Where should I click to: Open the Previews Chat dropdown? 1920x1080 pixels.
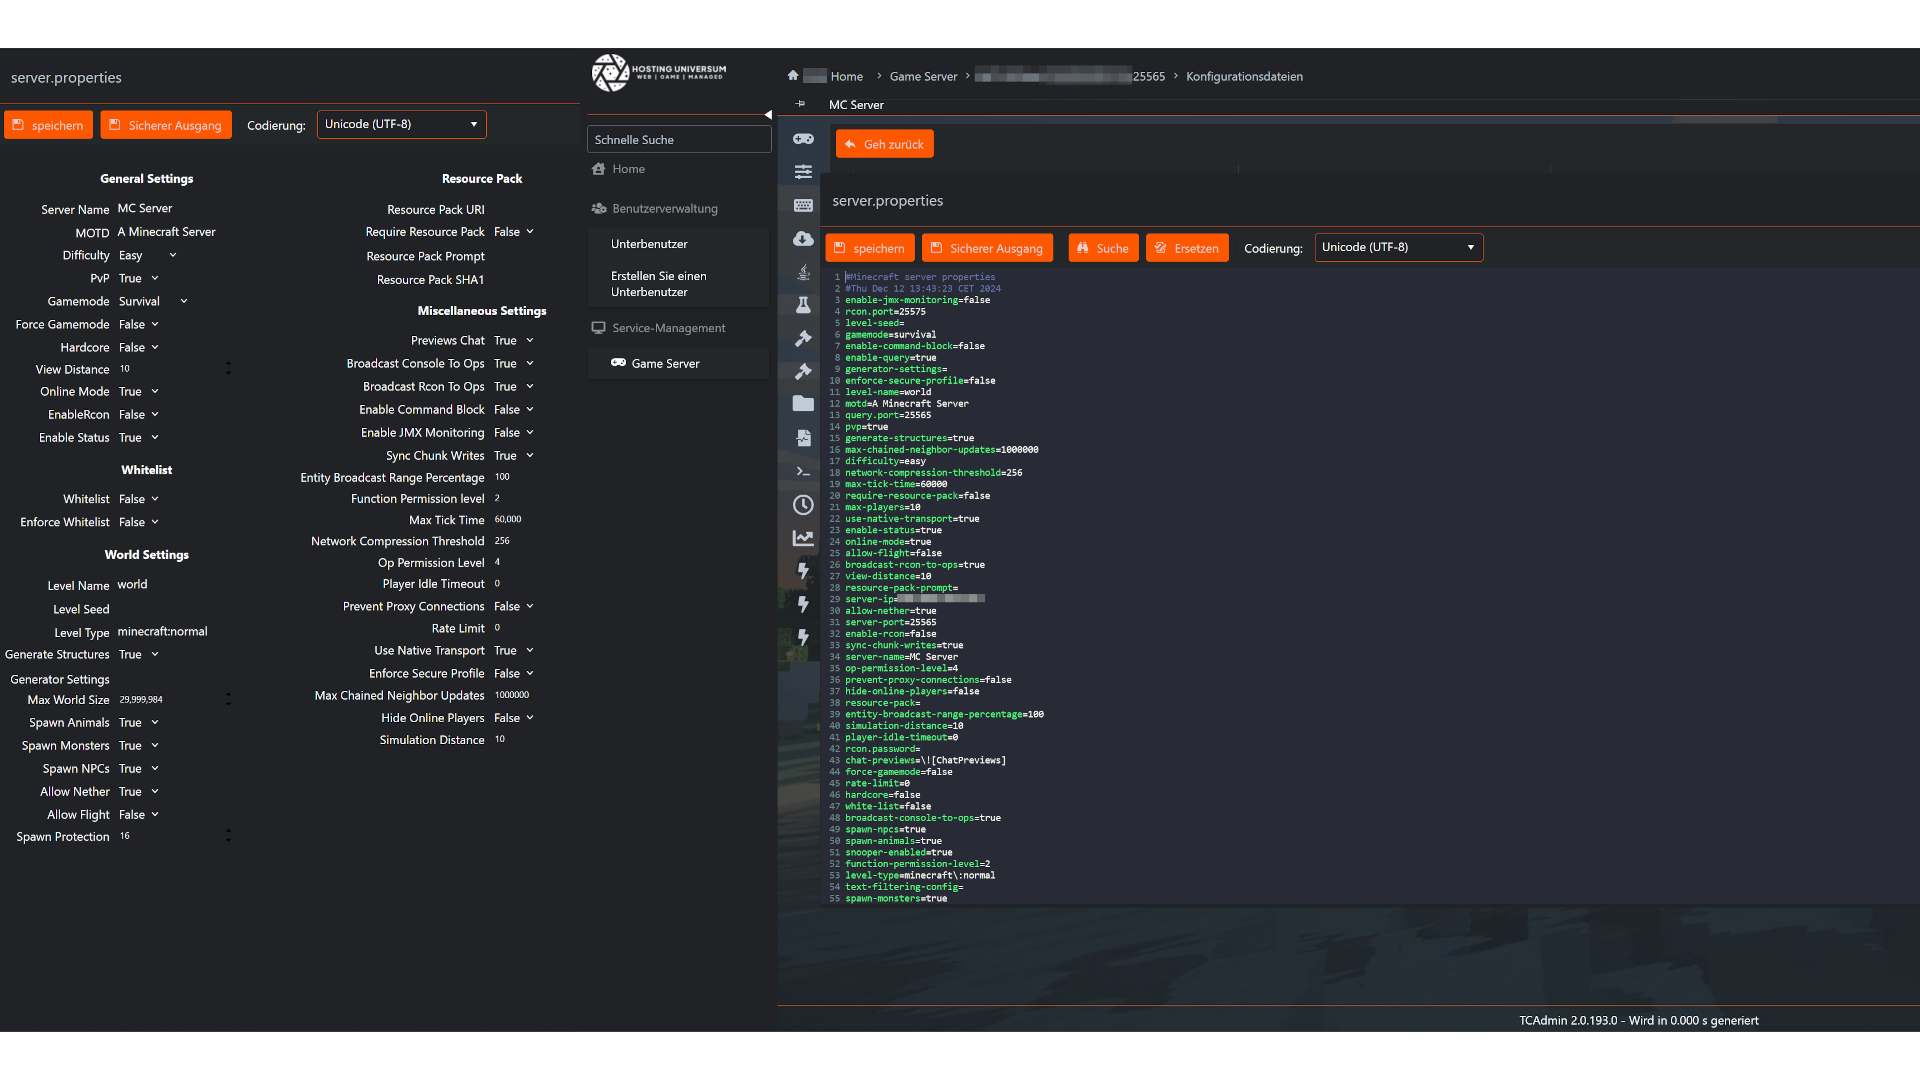point(514,341)
